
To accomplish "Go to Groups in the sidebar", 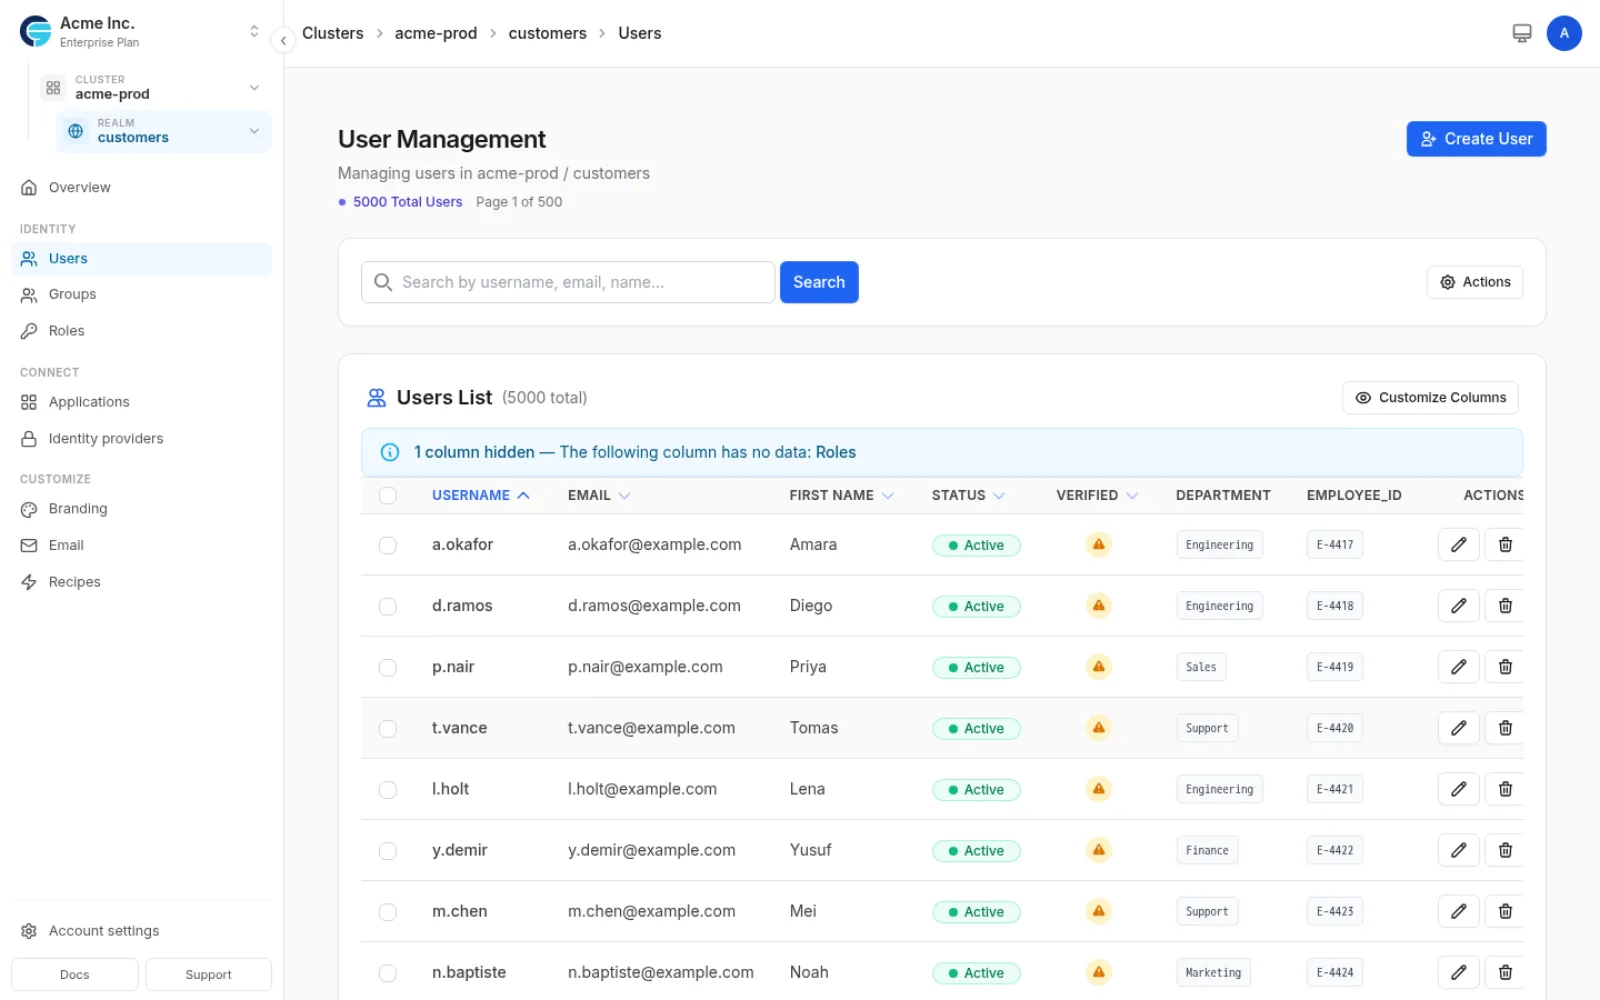I will point(141,294).
